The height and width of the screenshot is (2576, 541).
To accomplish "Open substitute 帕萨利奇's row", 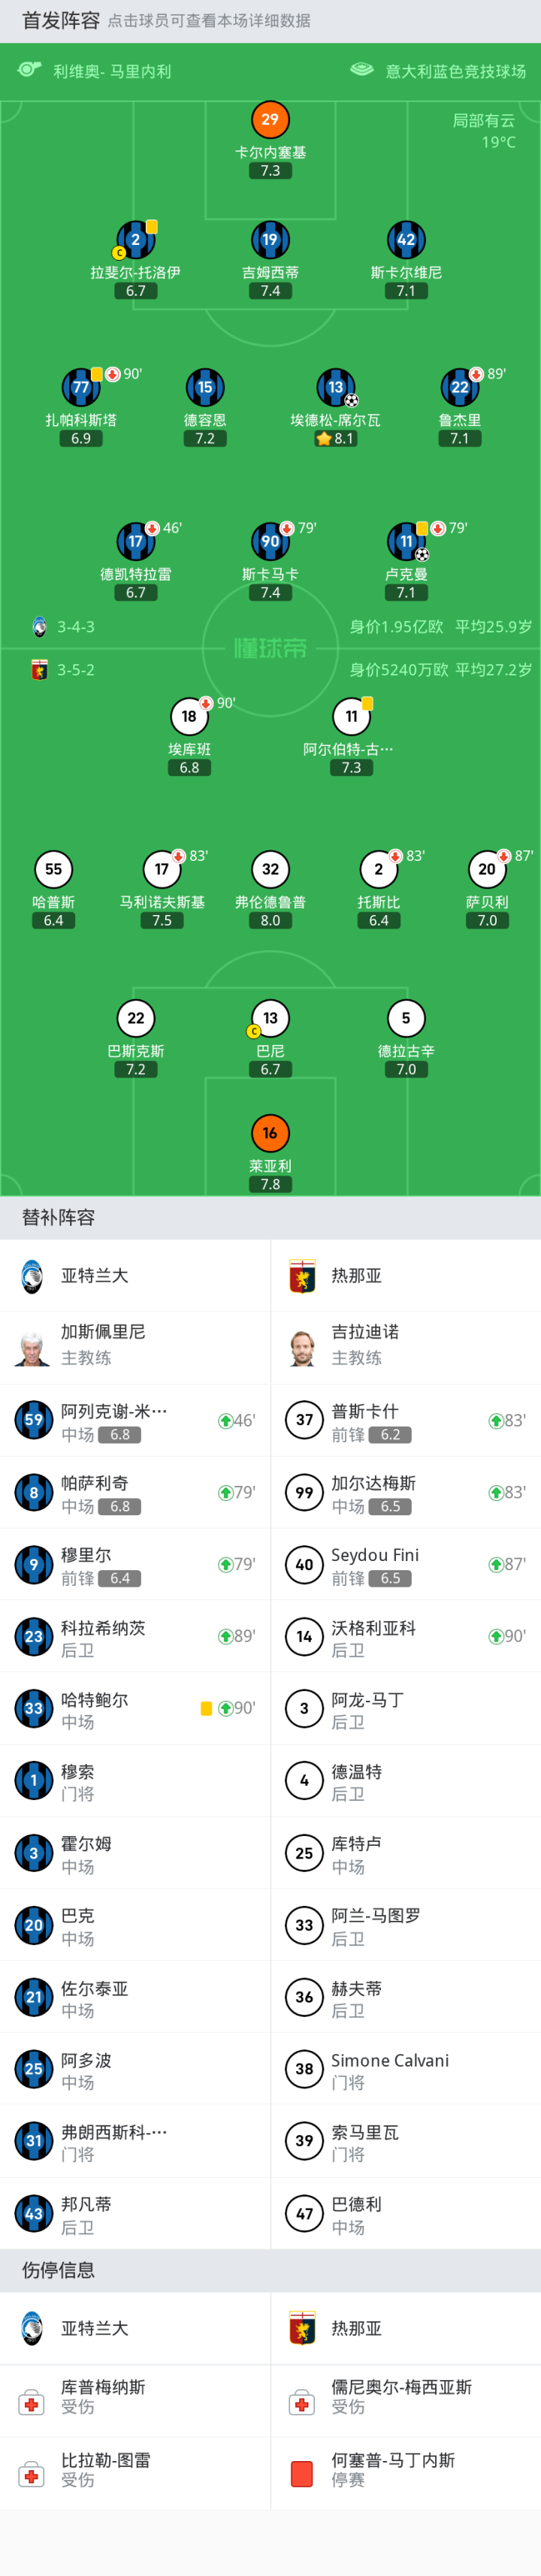I will [x=135, y=1492].
